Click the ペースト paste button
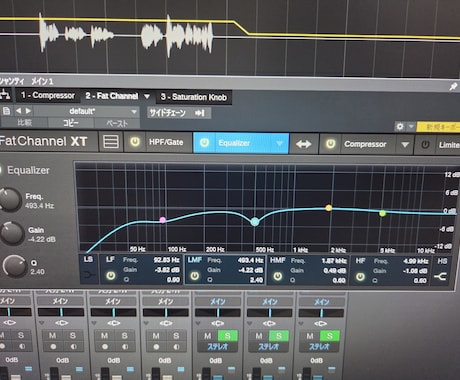Screen dimensions: 460x380 click(117, 123)
